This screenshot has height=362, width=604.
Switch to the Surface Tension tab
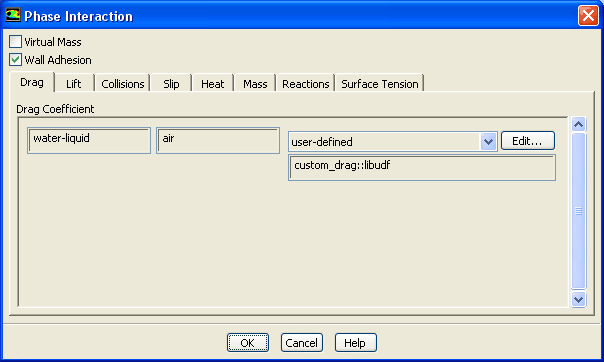pos(380,84)
